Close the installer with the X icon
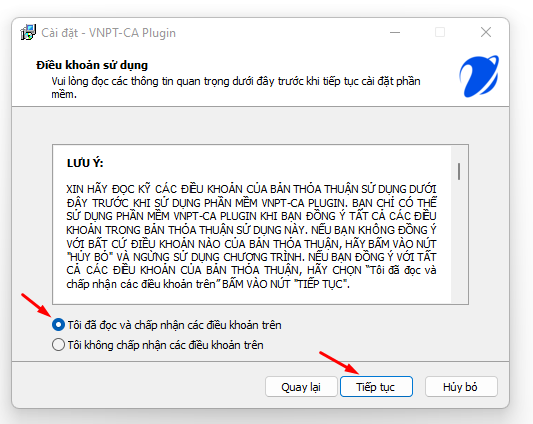Screen dimensions: 533x424 click(x=486, y=32)
